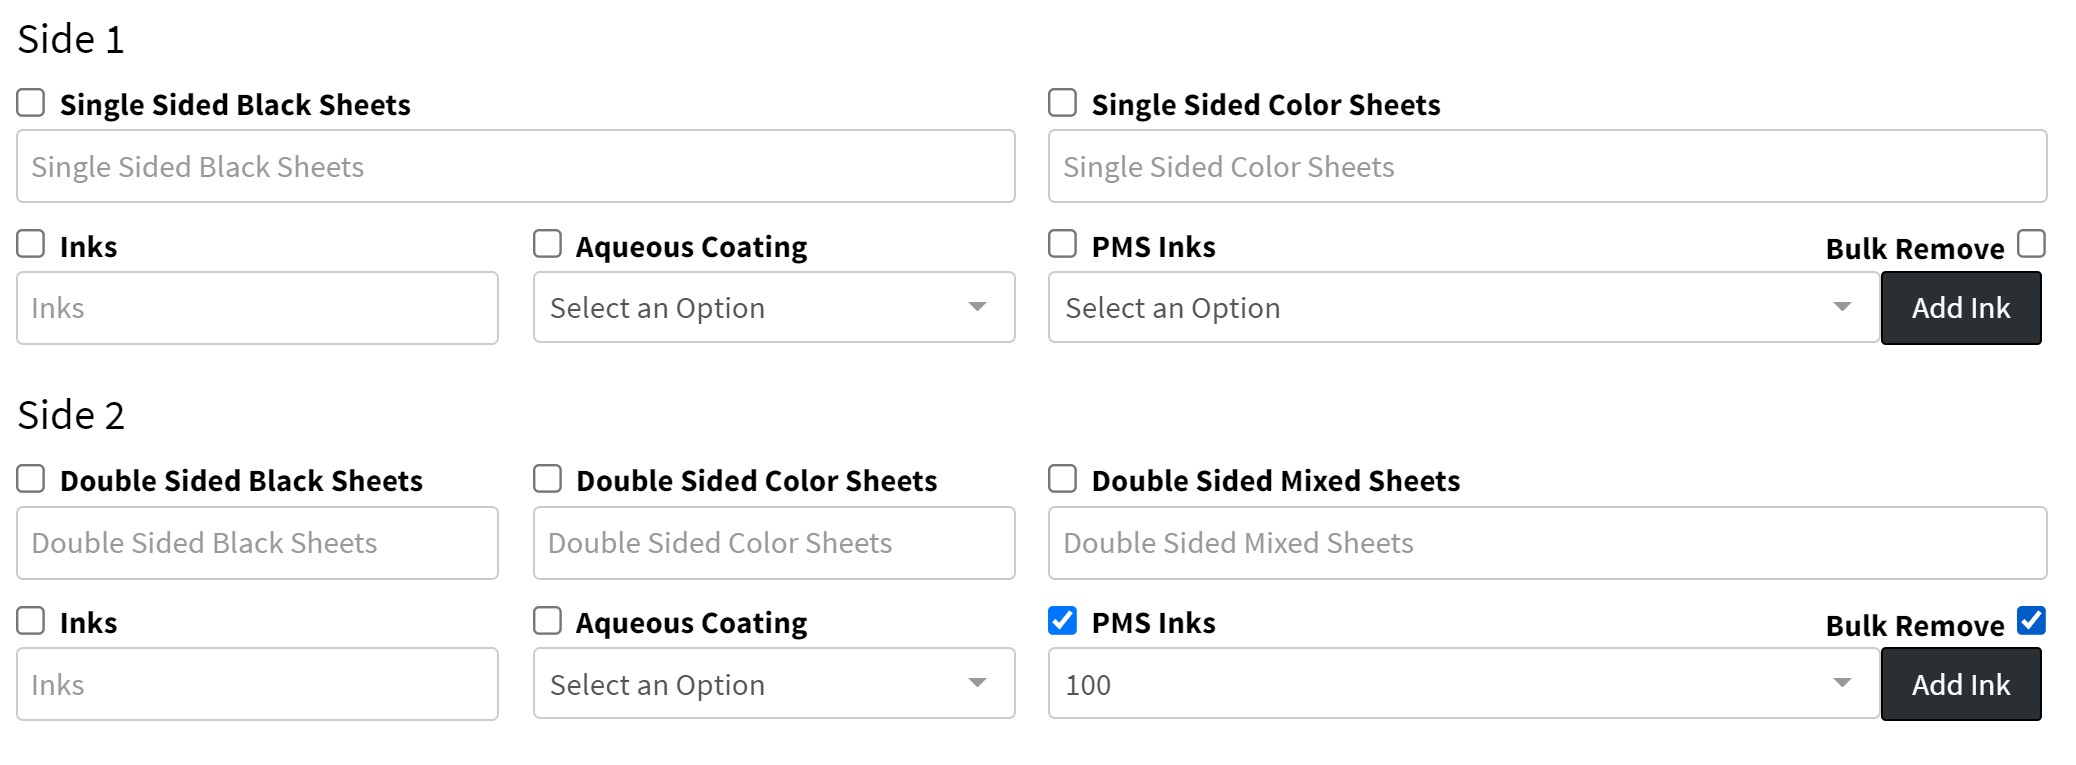Viewport: 2076px width, 765px height.
Task: Check Side 1 Bulk Remove box
Action: click(2031, 245)
